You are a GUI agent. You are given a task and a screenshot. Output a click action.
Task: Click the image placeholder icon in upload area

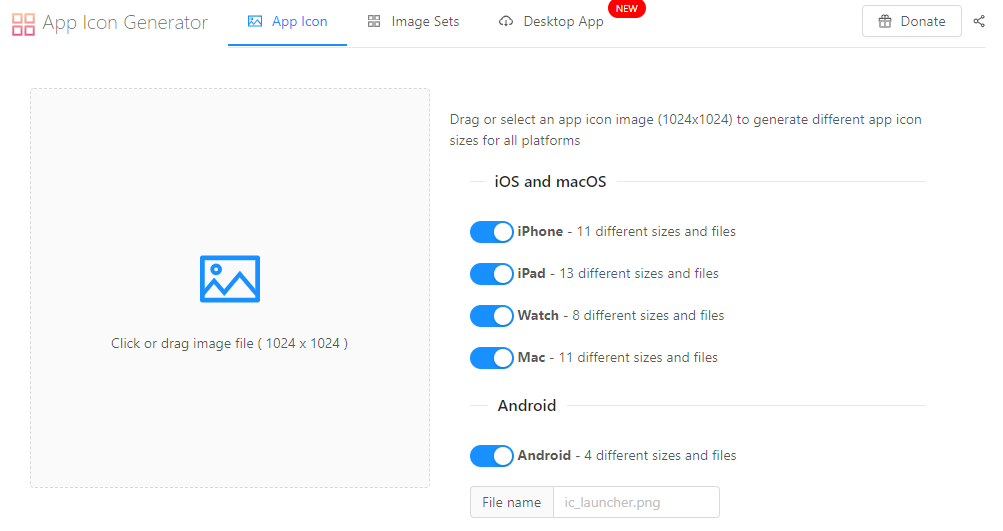coord(230,278)
